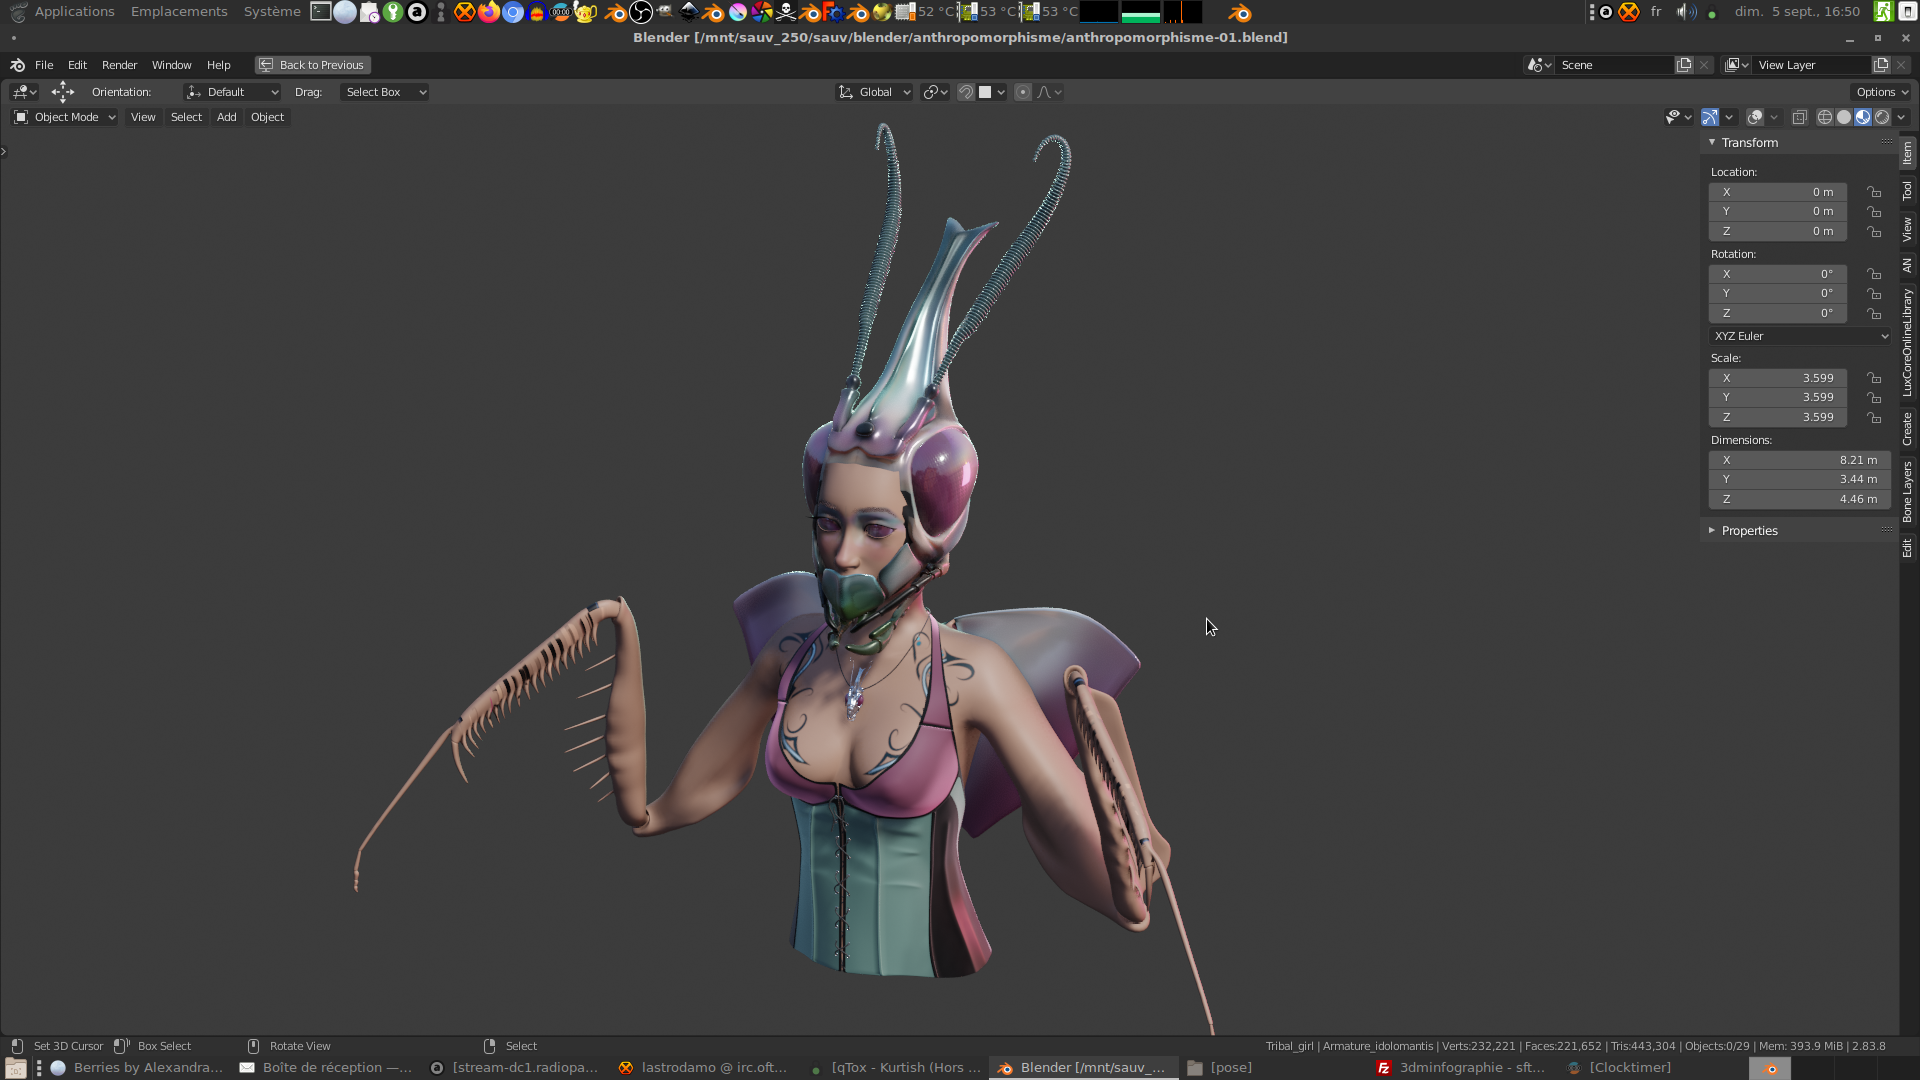Image resolution: width=1920 pixels, height=1080 pixels.
Task: Open the Applications system menu
Action: (74, 12)
